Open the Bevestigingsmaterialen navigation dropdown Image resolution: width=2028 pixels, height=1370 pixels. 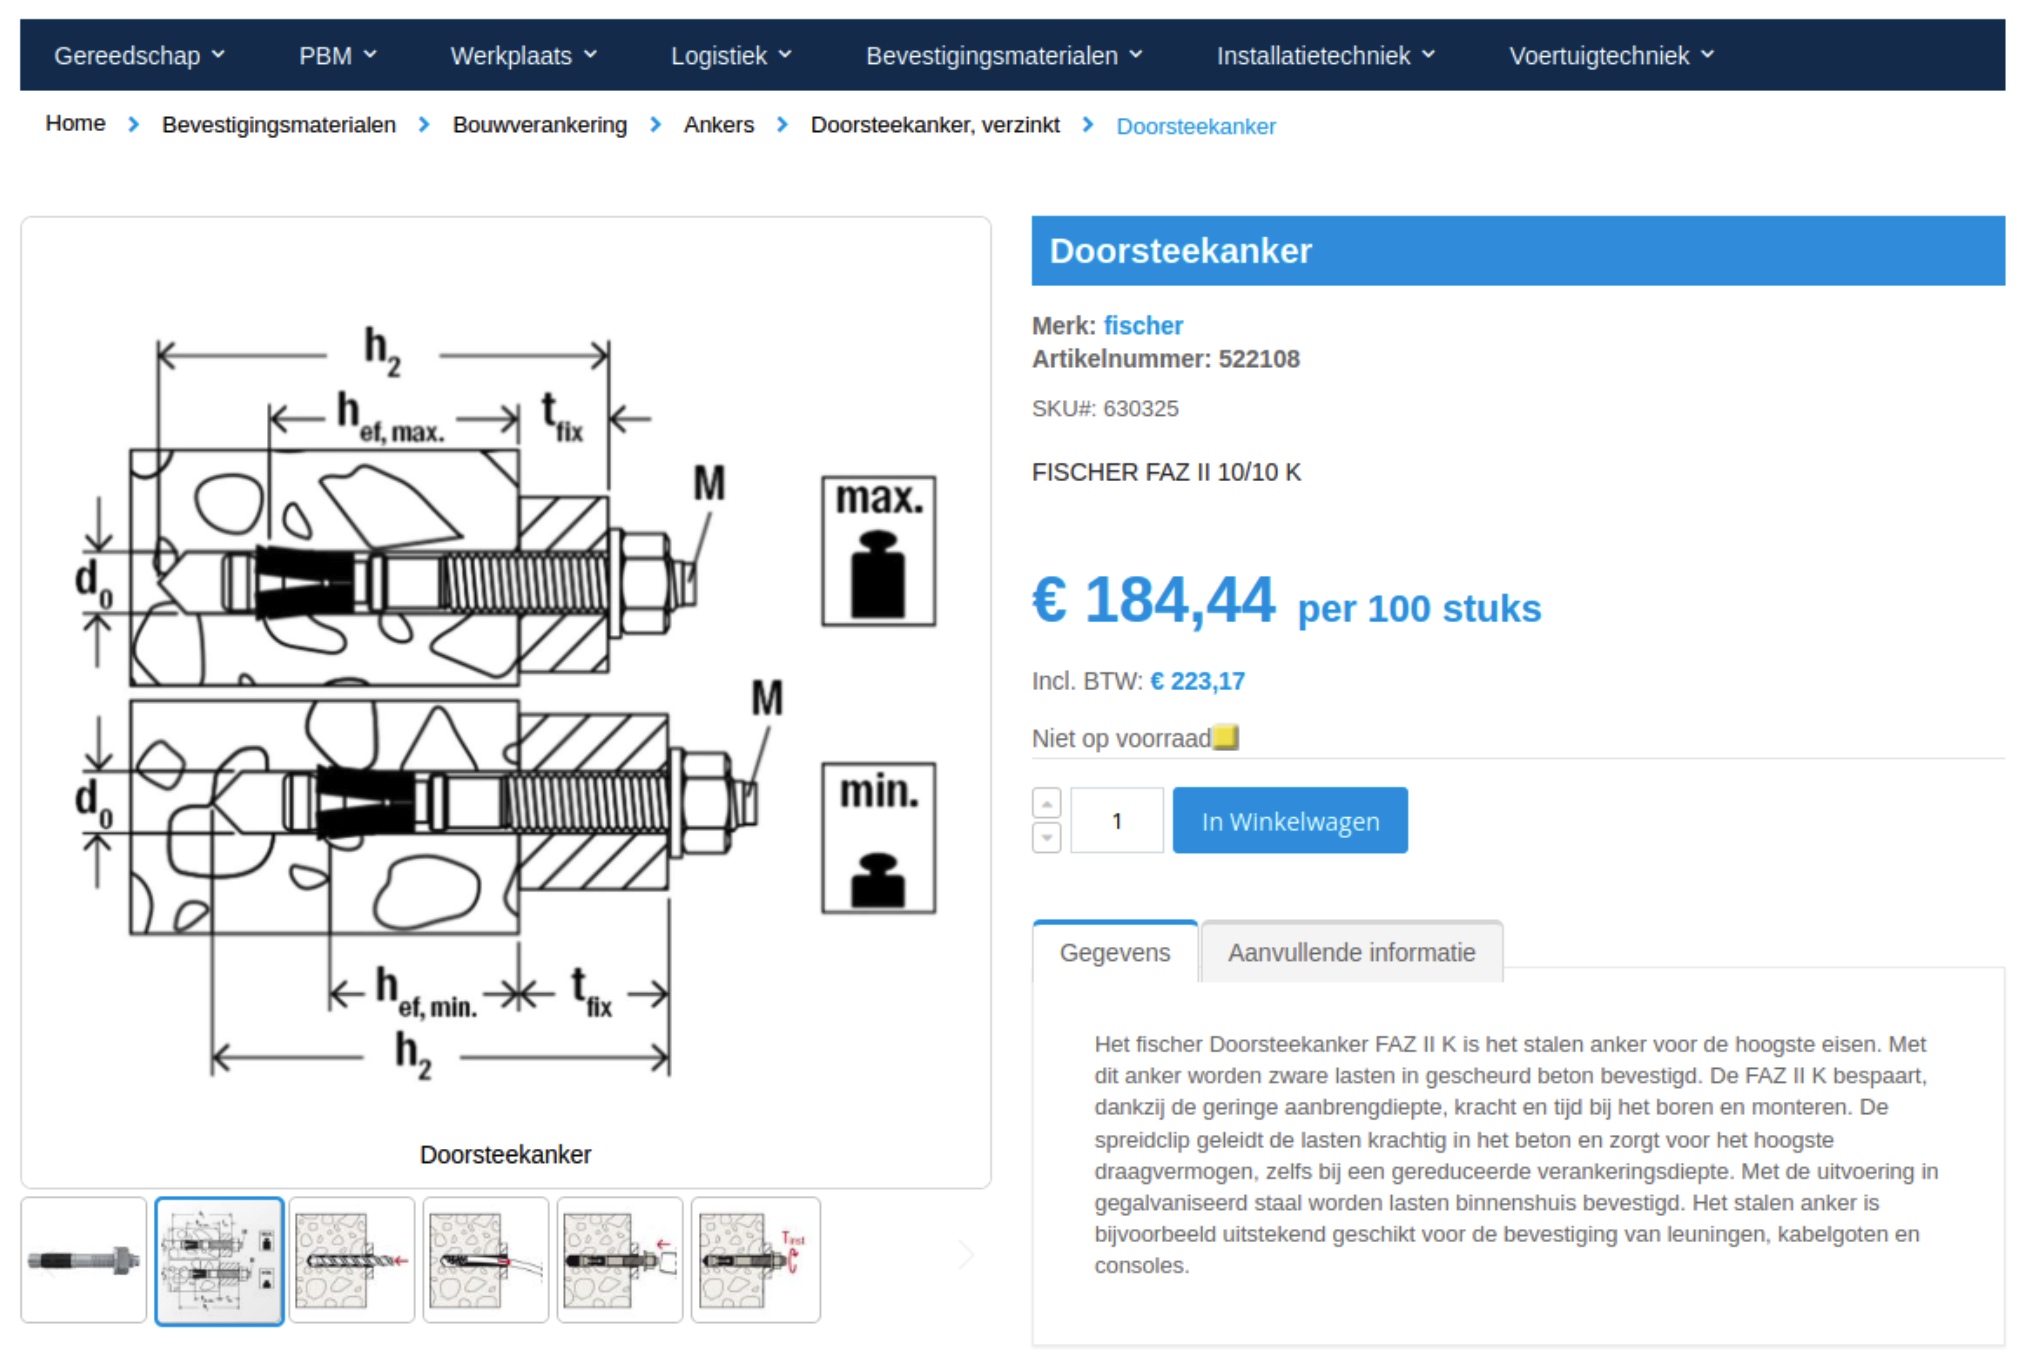[x=1004, y=56]
